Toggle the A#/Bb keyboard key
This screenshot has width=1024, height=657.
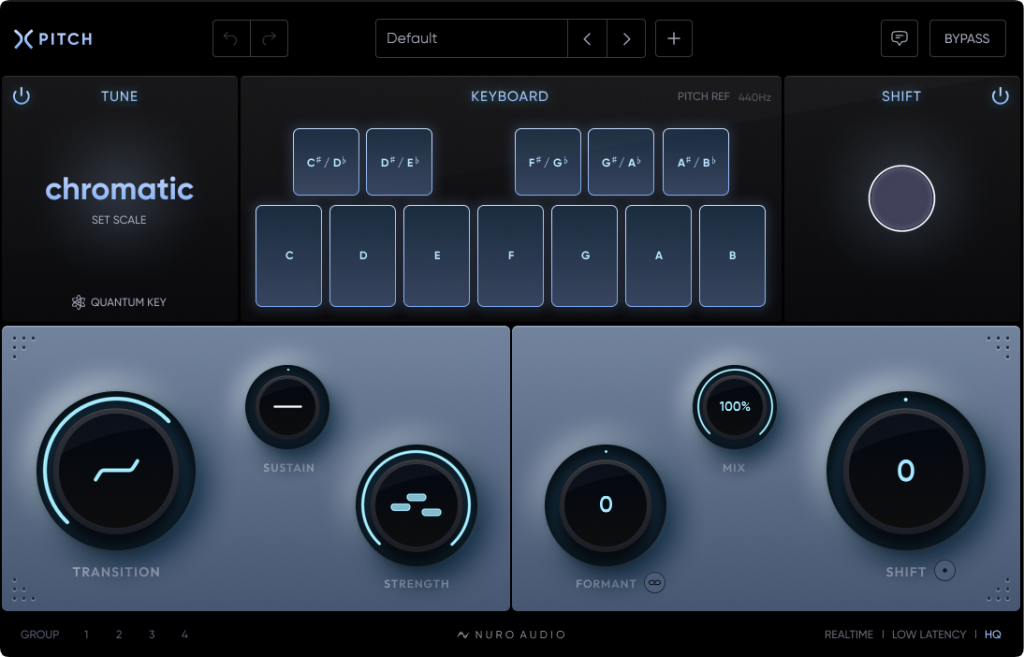(696, 162)
